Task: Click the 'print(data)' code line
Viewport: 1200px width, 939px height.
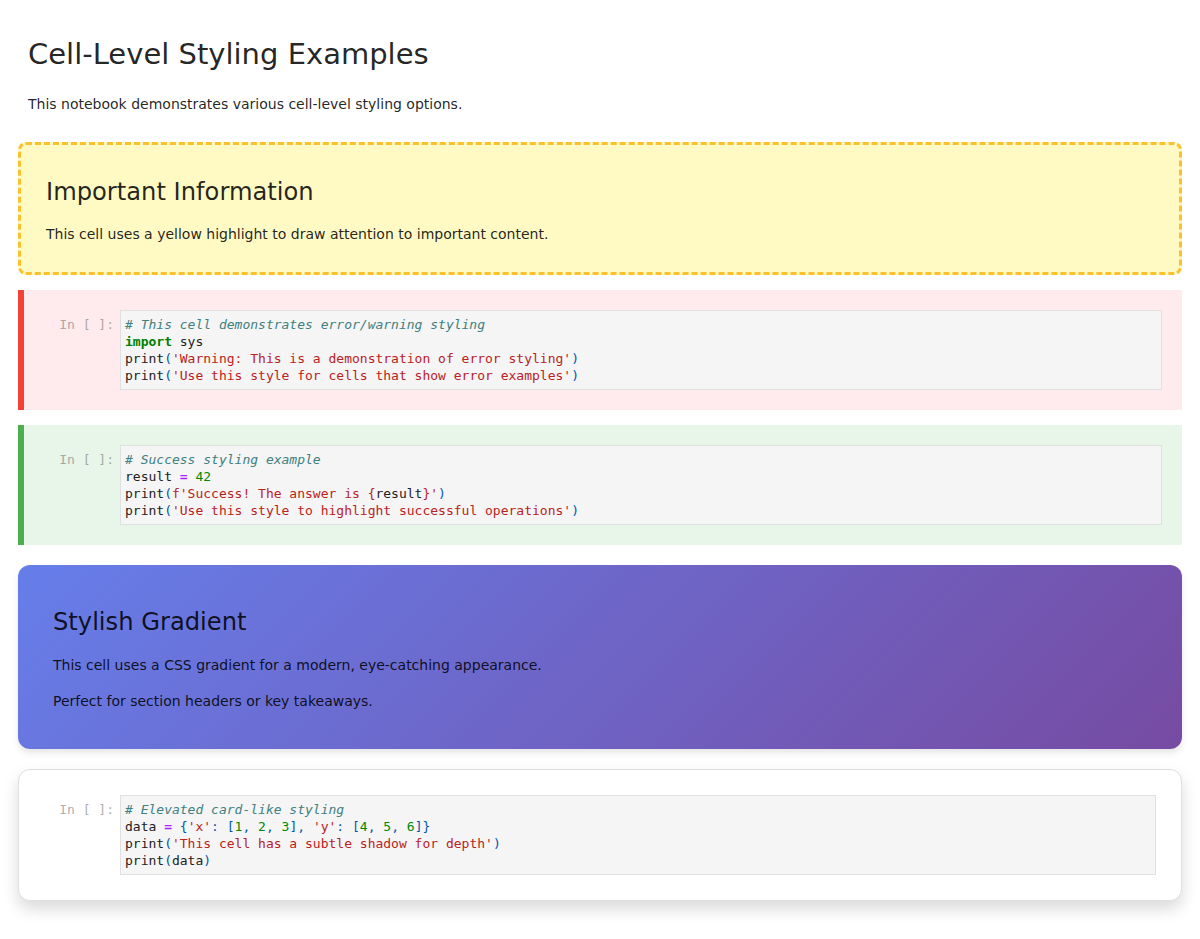Action: (x=168, y=861)
